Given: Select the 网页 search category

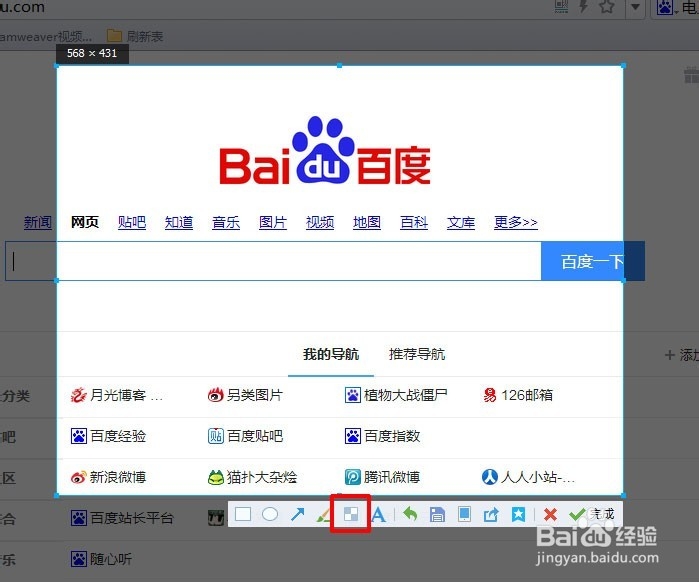Looking at the screenshot, I should point(85,222).
